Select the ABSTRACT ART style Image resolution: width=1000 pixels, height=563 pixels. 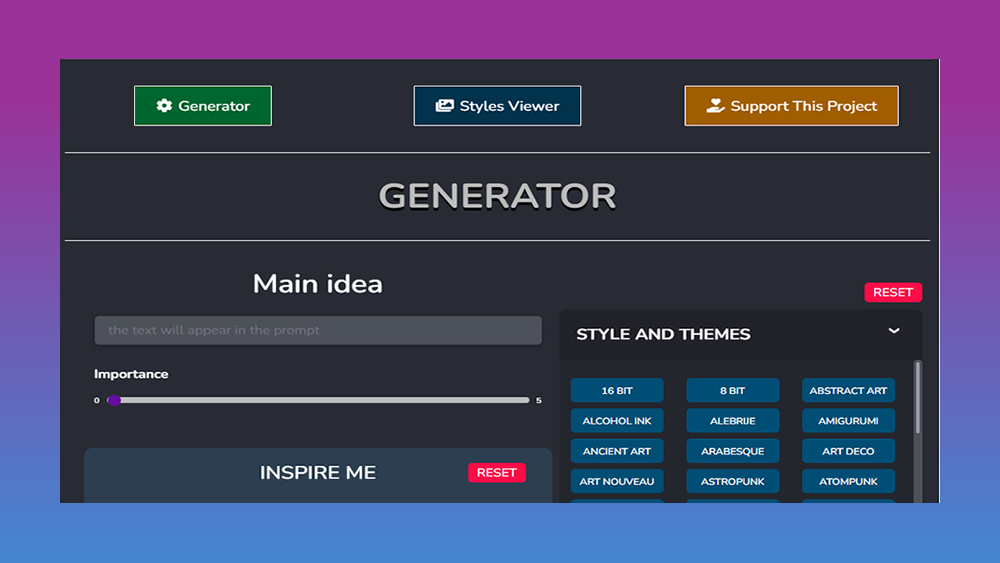pos(848,391)
